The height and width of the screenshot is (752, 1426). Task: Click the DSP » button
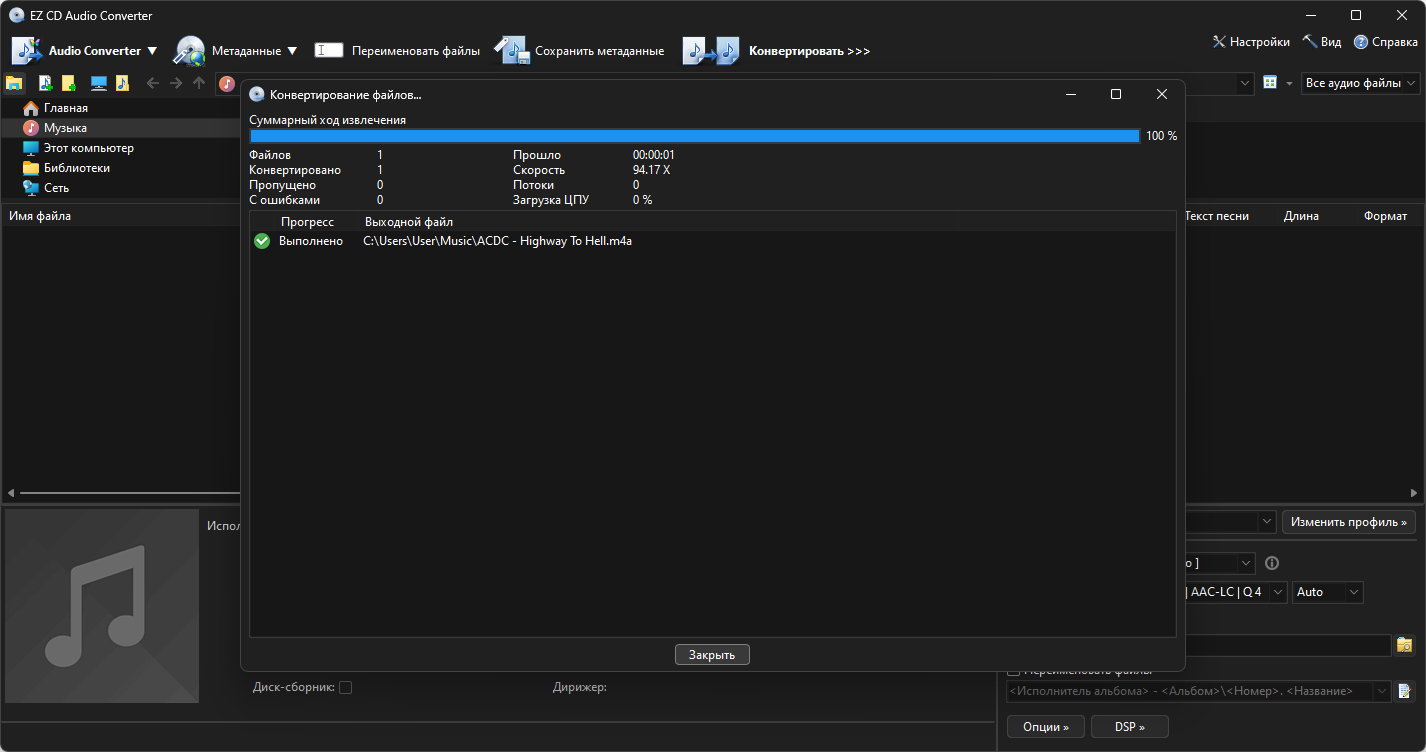pyautogui.click(x=1129, y=727)
